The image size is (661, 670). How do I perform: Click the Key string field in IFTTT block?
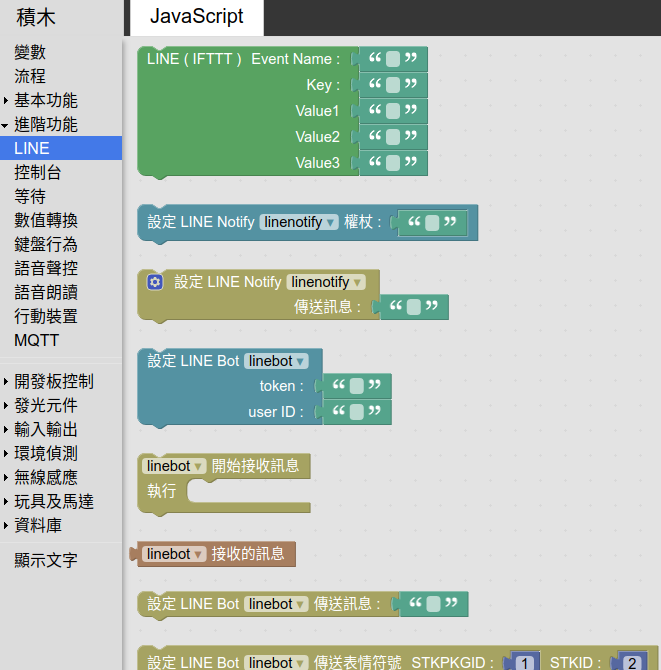393,85
